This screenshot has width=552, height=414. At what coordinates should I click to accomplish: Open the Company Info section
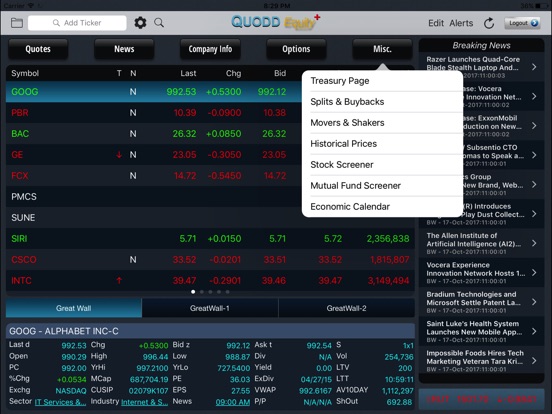click(x=210, y=49)
